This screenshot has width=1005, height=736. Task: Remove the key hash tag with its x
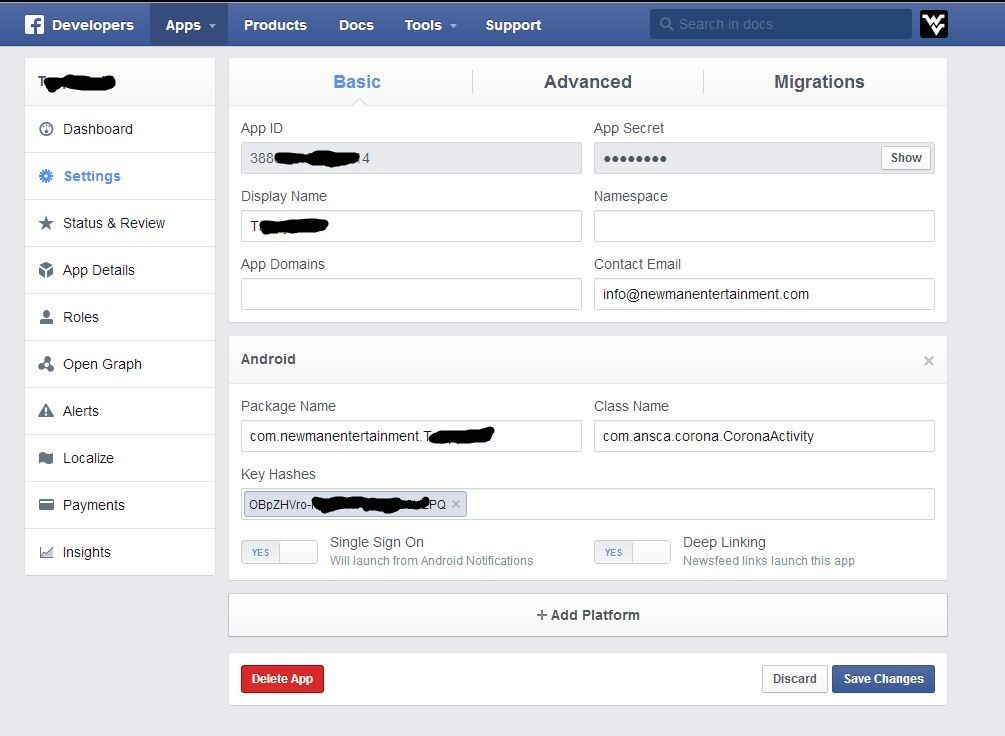(x=456, y=504)
